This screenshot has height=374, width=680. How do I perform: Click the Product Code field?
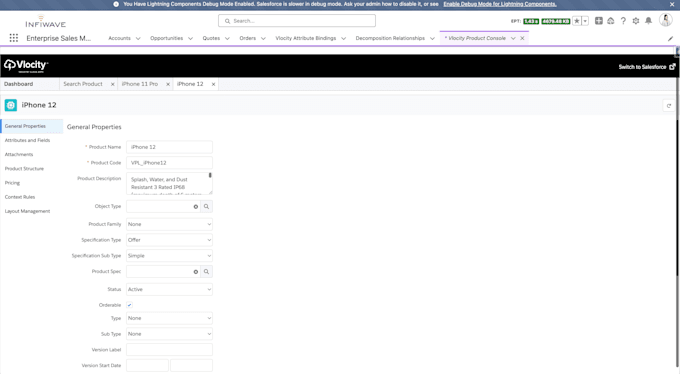pyautogui.click(x=169, y=163)
